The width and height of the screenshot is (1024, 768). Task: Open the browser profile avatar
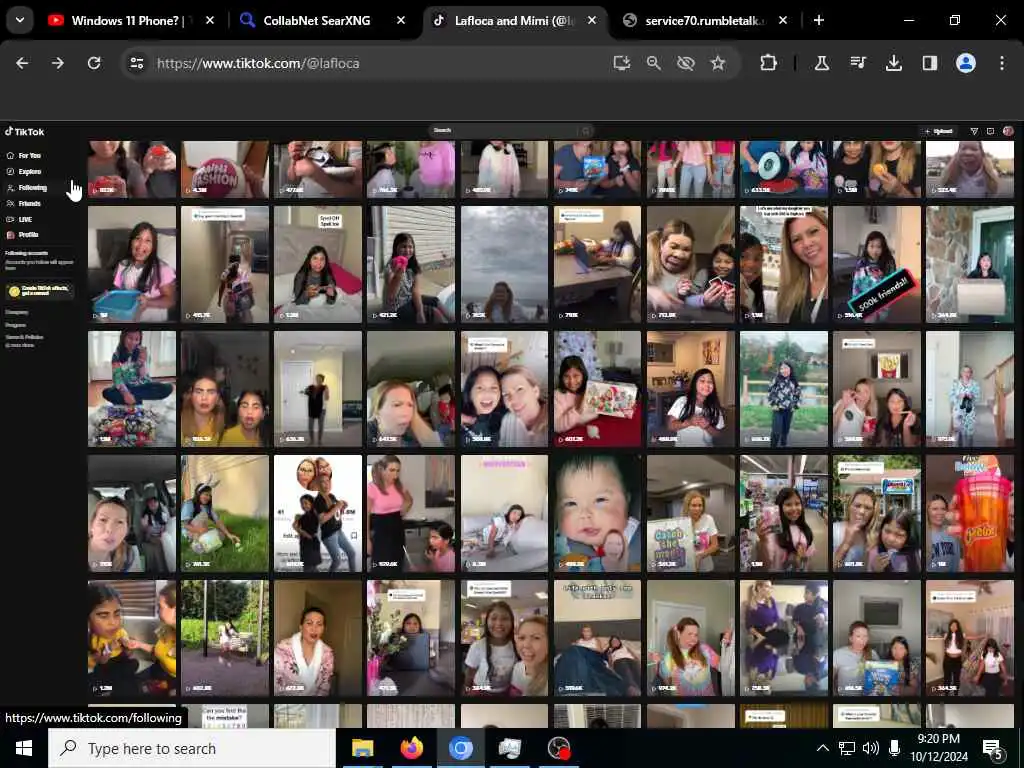click(966, 63)
